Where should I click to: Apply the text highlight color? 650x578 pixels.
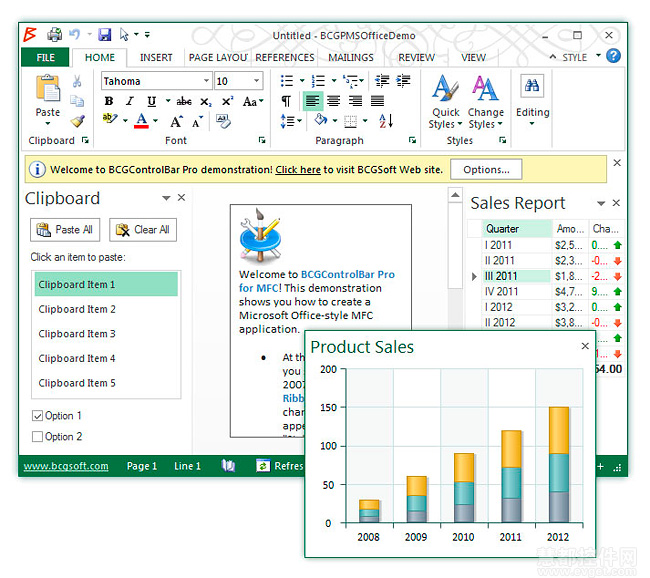(x=110, y=119)
